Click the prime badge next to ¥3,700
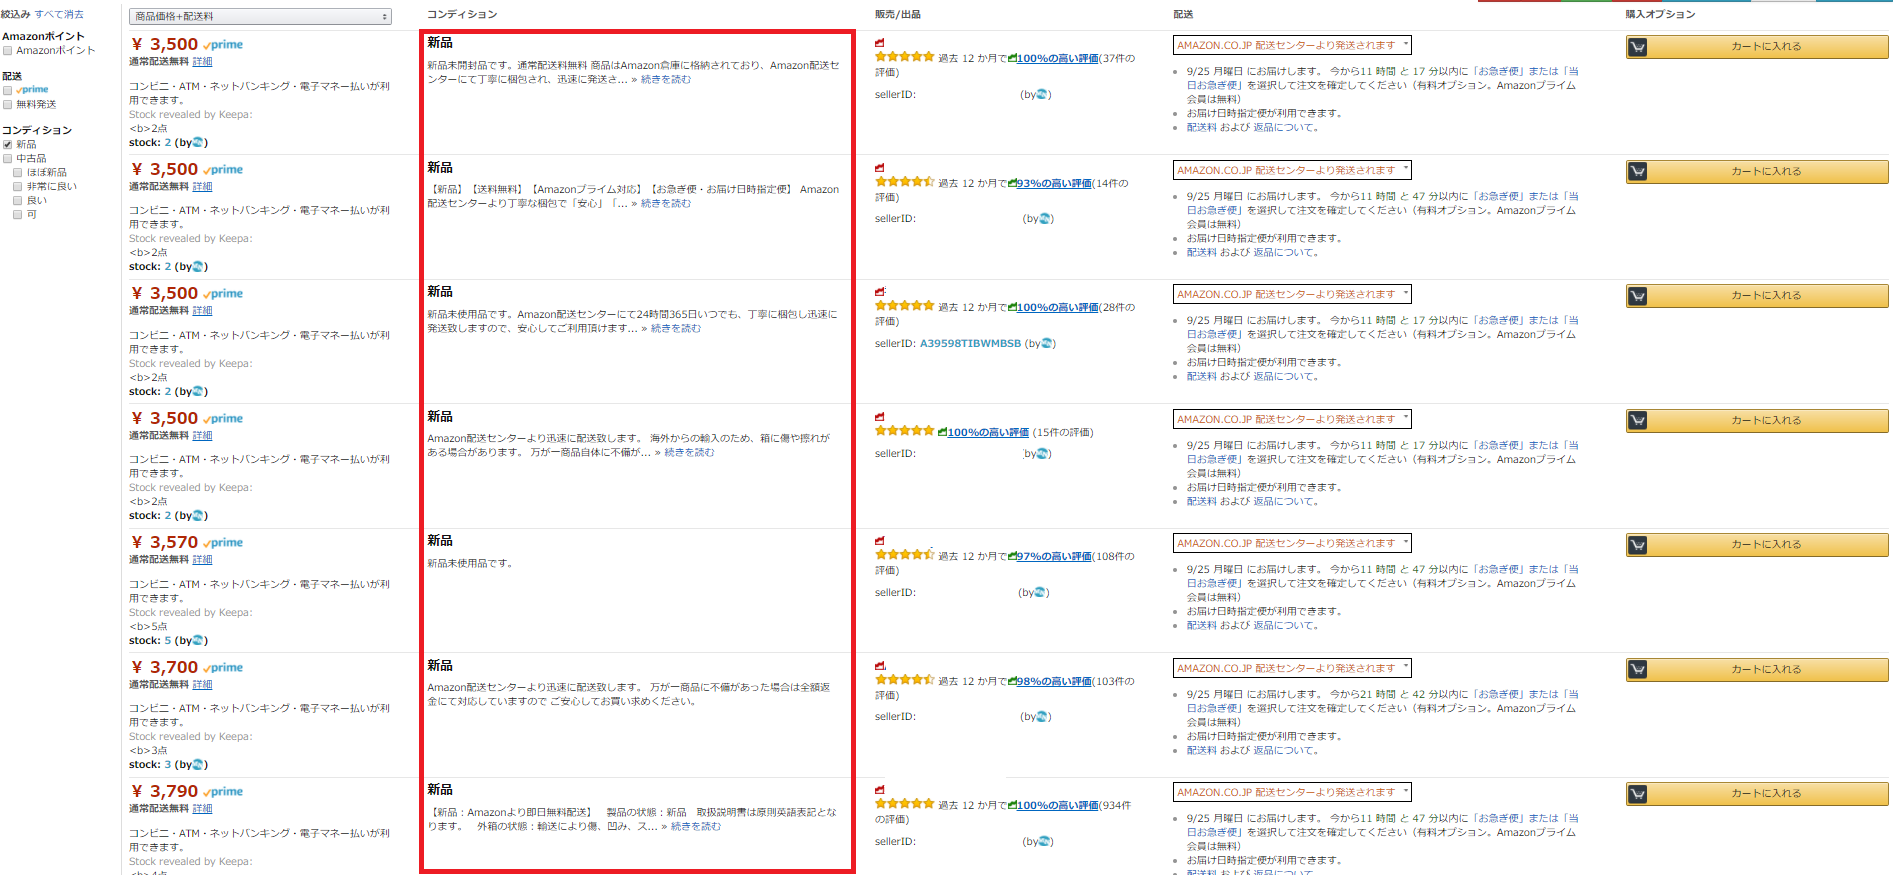This screenshot has height=875, width=1893. coord(223,668)
